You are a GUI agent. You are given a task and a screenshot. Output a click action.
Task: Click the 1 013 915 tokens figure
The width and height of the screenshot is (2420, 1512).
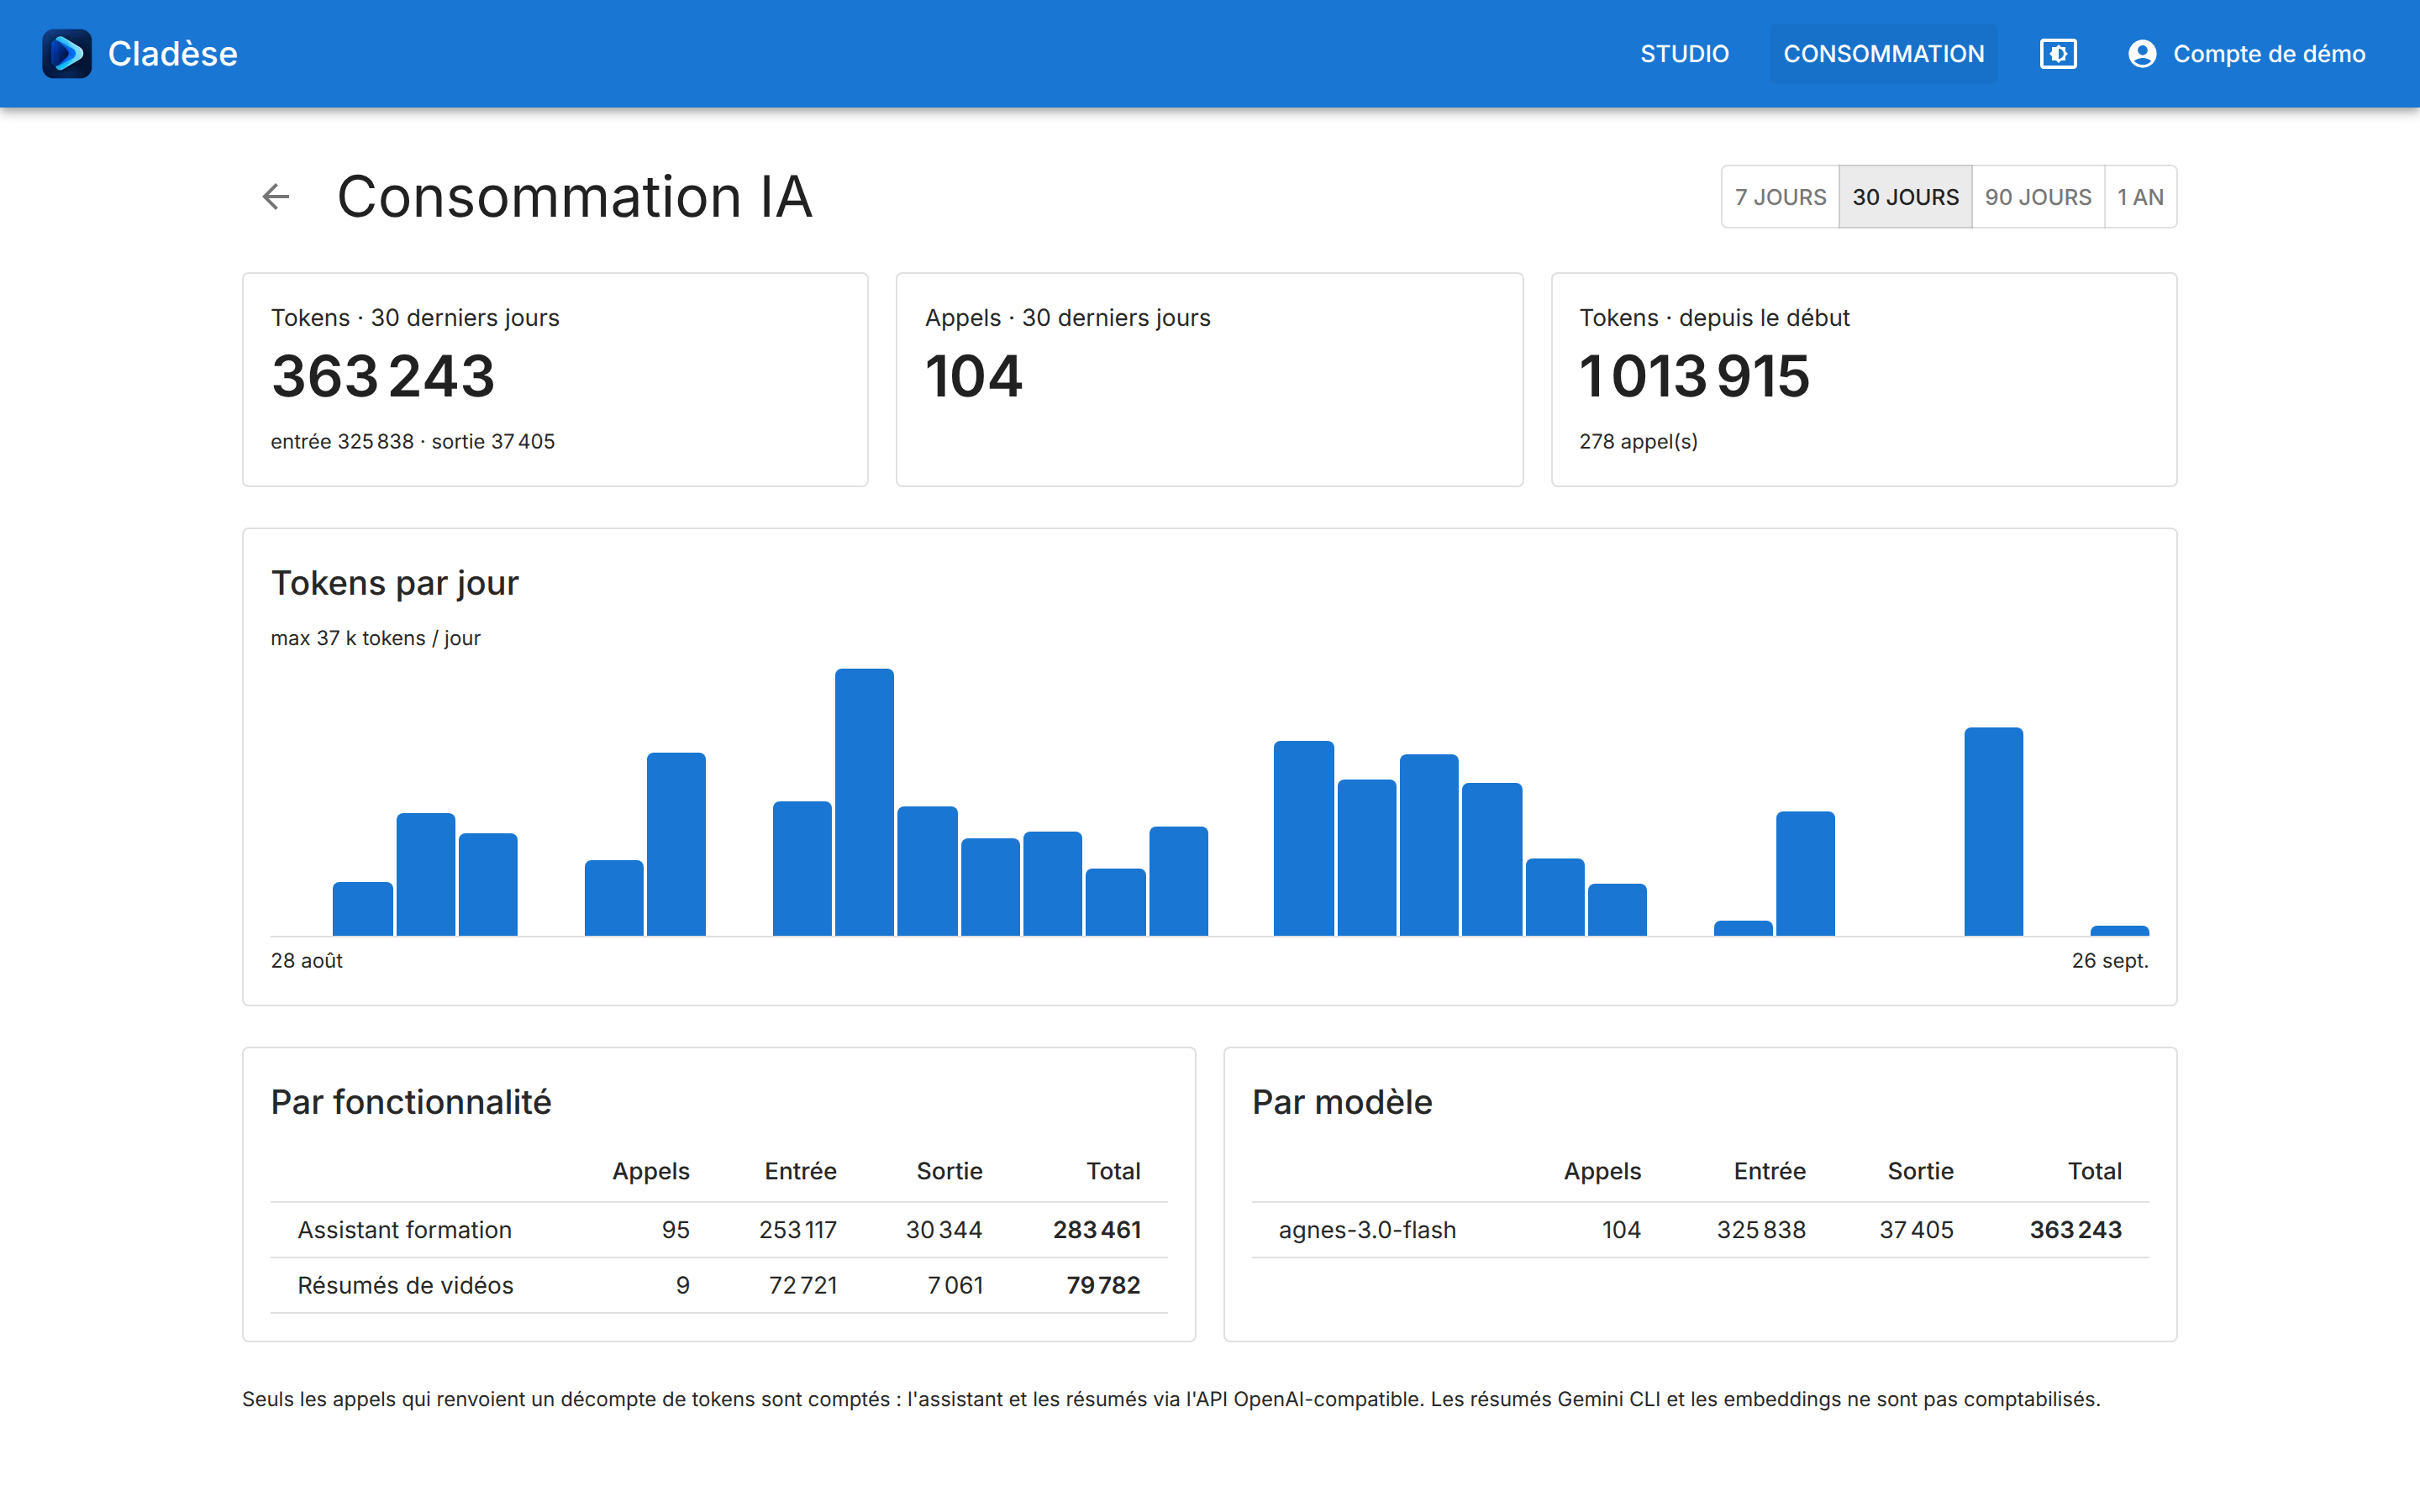[x=1694, y=377]
